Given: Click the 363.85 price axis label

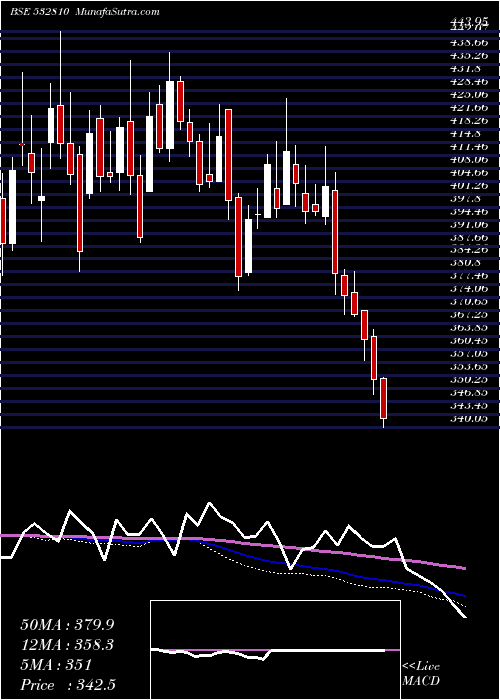Looking at the screenshot, I should [x=467, y=328].
